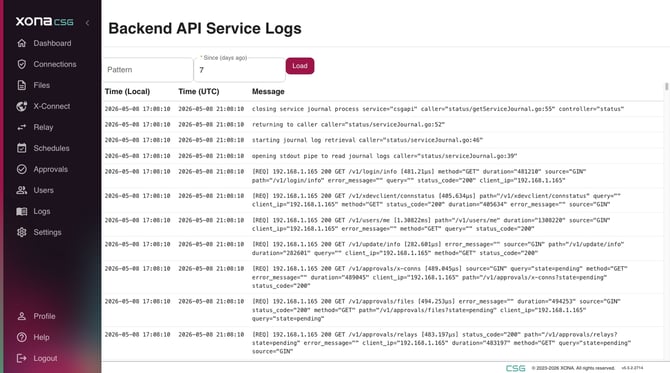Click the CSG footer logo
Screen dimensions: 670x373
coord(515,368)
